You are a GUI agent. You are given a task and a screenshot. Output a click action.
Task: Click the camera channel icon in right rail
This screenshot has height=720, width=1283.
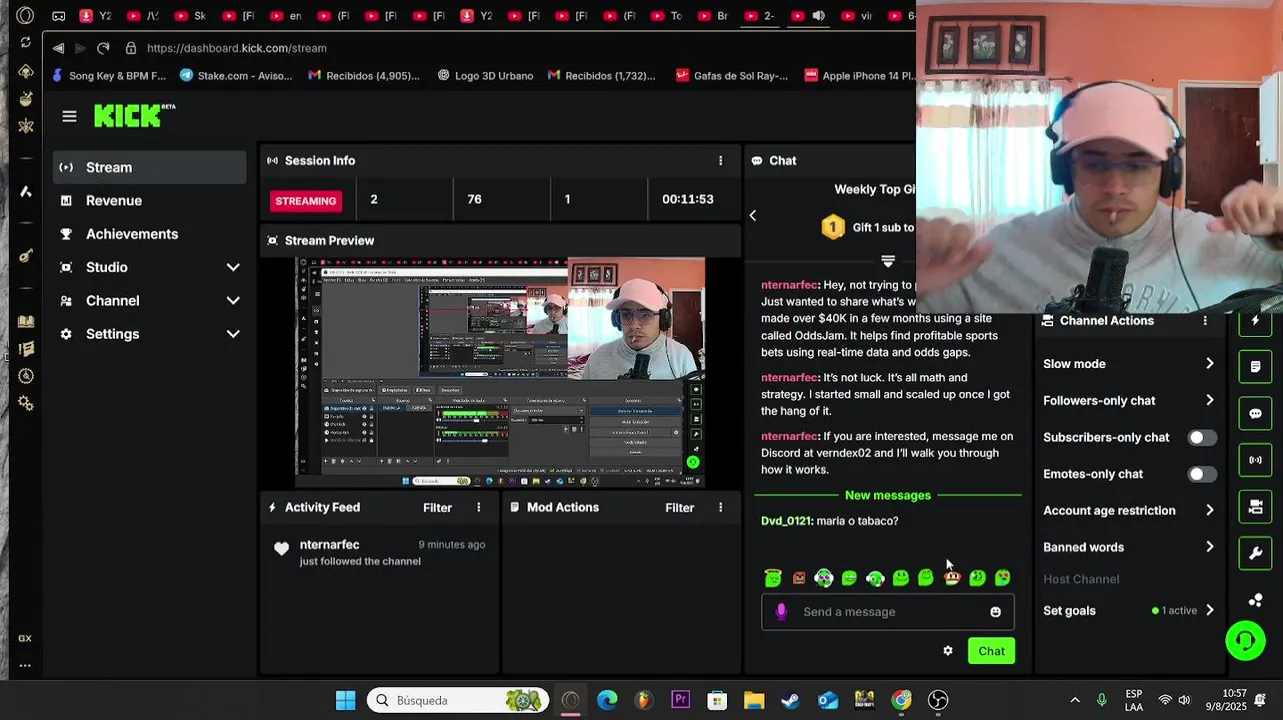(x=1255, y=506)
